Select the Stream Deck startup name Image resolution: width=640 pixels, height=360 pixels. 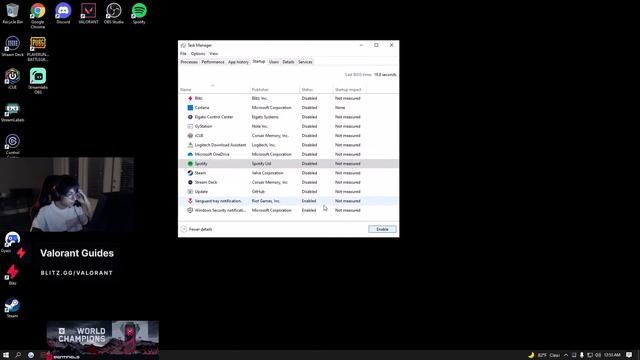206,182
